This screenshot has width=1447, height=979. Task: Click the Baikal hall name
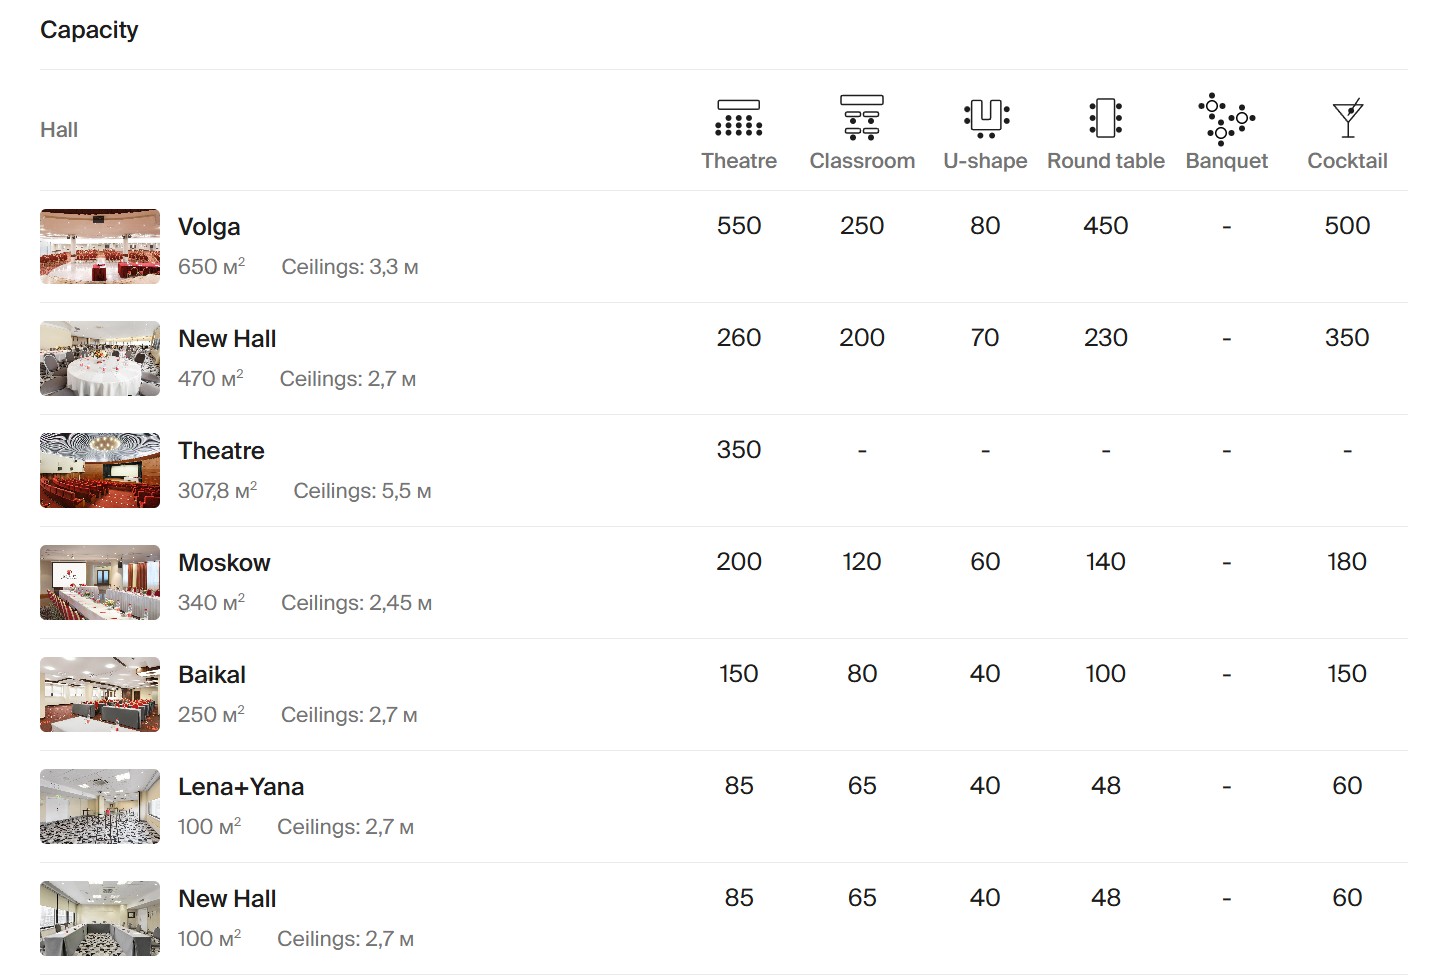tap(212, 675)
